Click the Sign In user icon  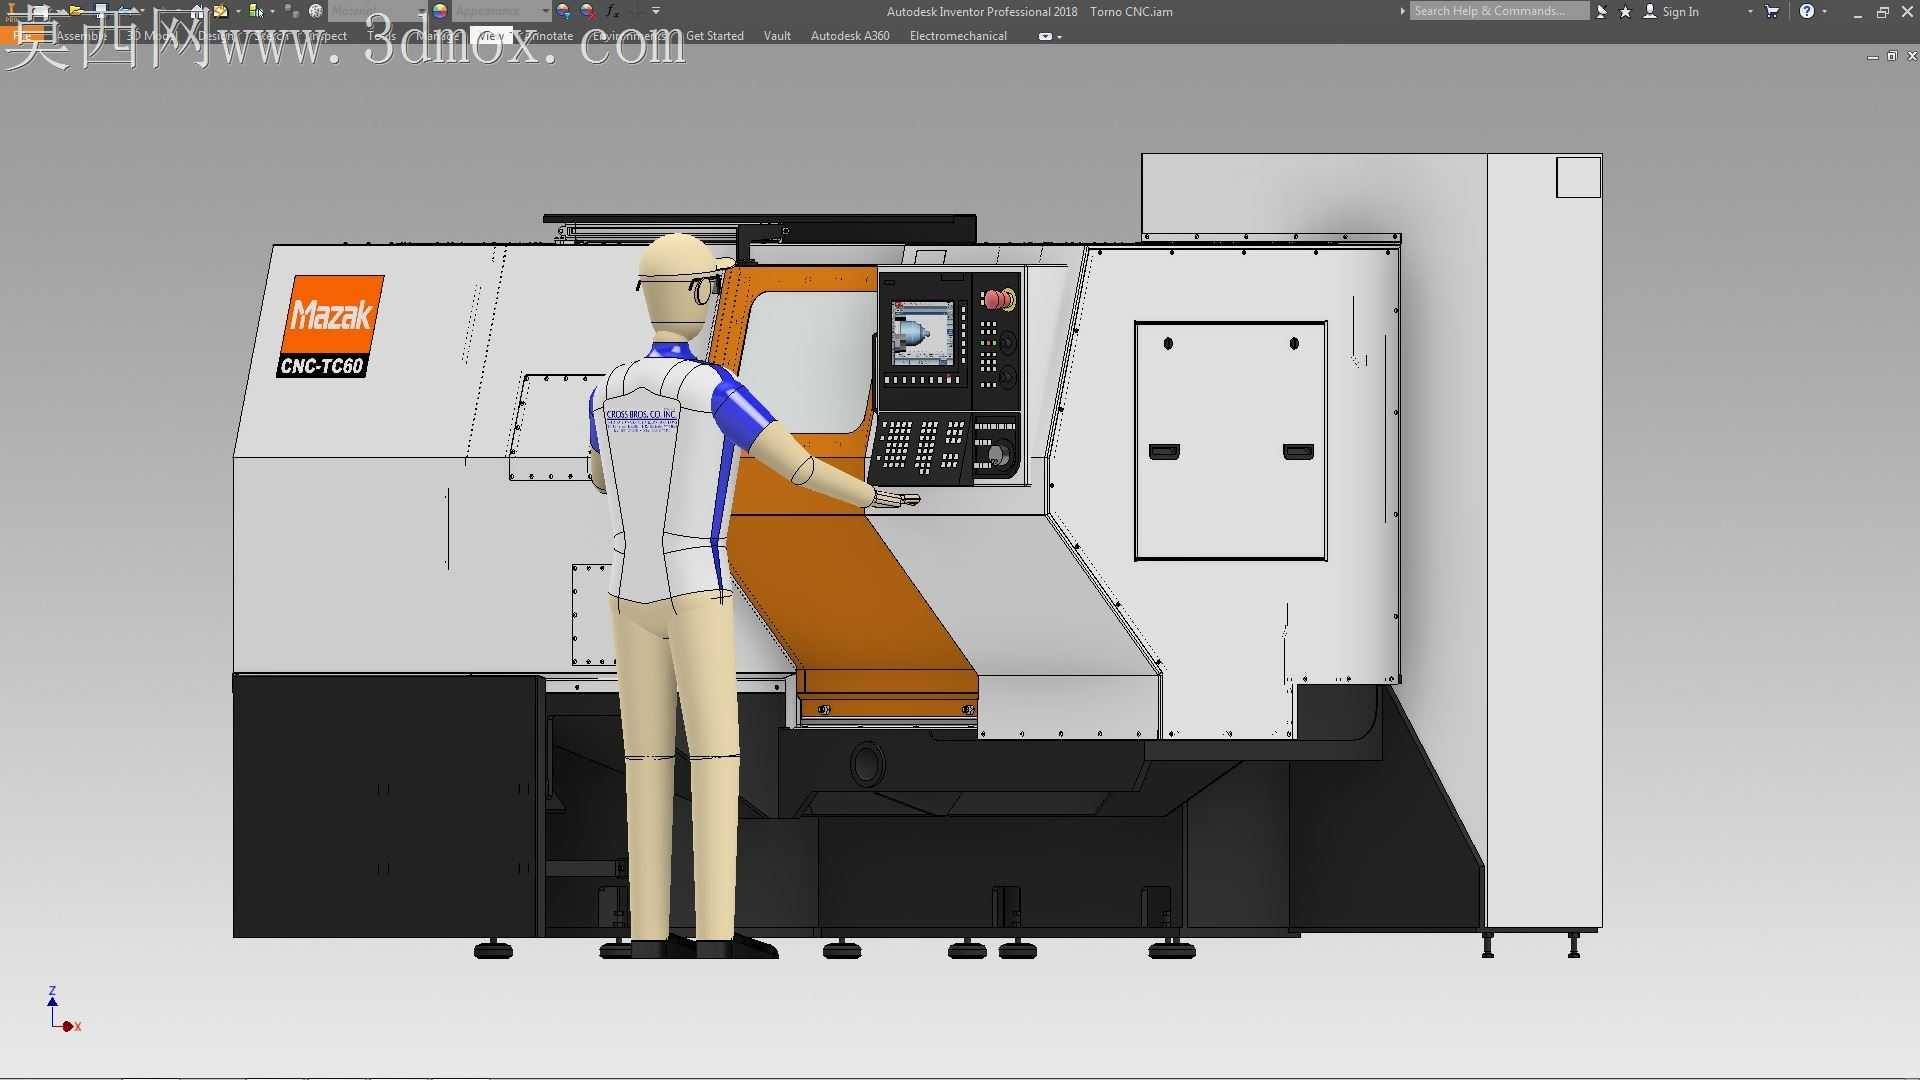point(1650,11)
